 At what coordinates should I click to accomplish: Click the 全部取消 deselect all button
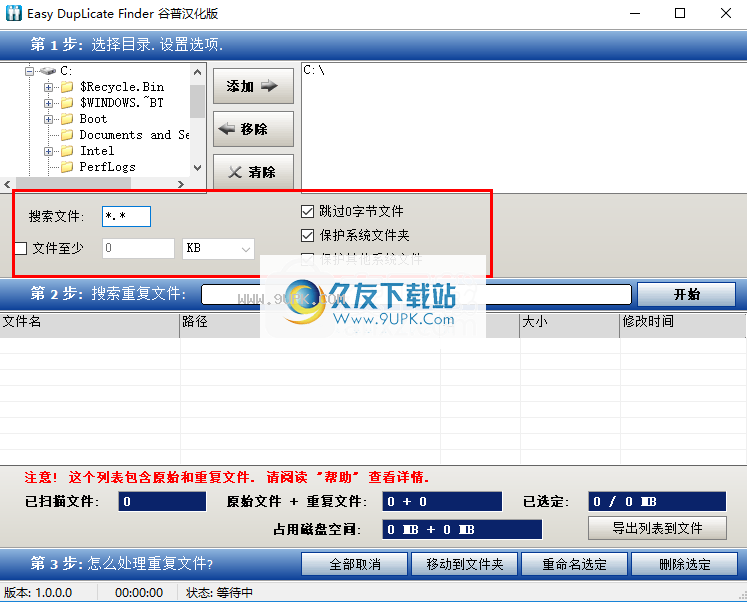click(x=354, y=564)
